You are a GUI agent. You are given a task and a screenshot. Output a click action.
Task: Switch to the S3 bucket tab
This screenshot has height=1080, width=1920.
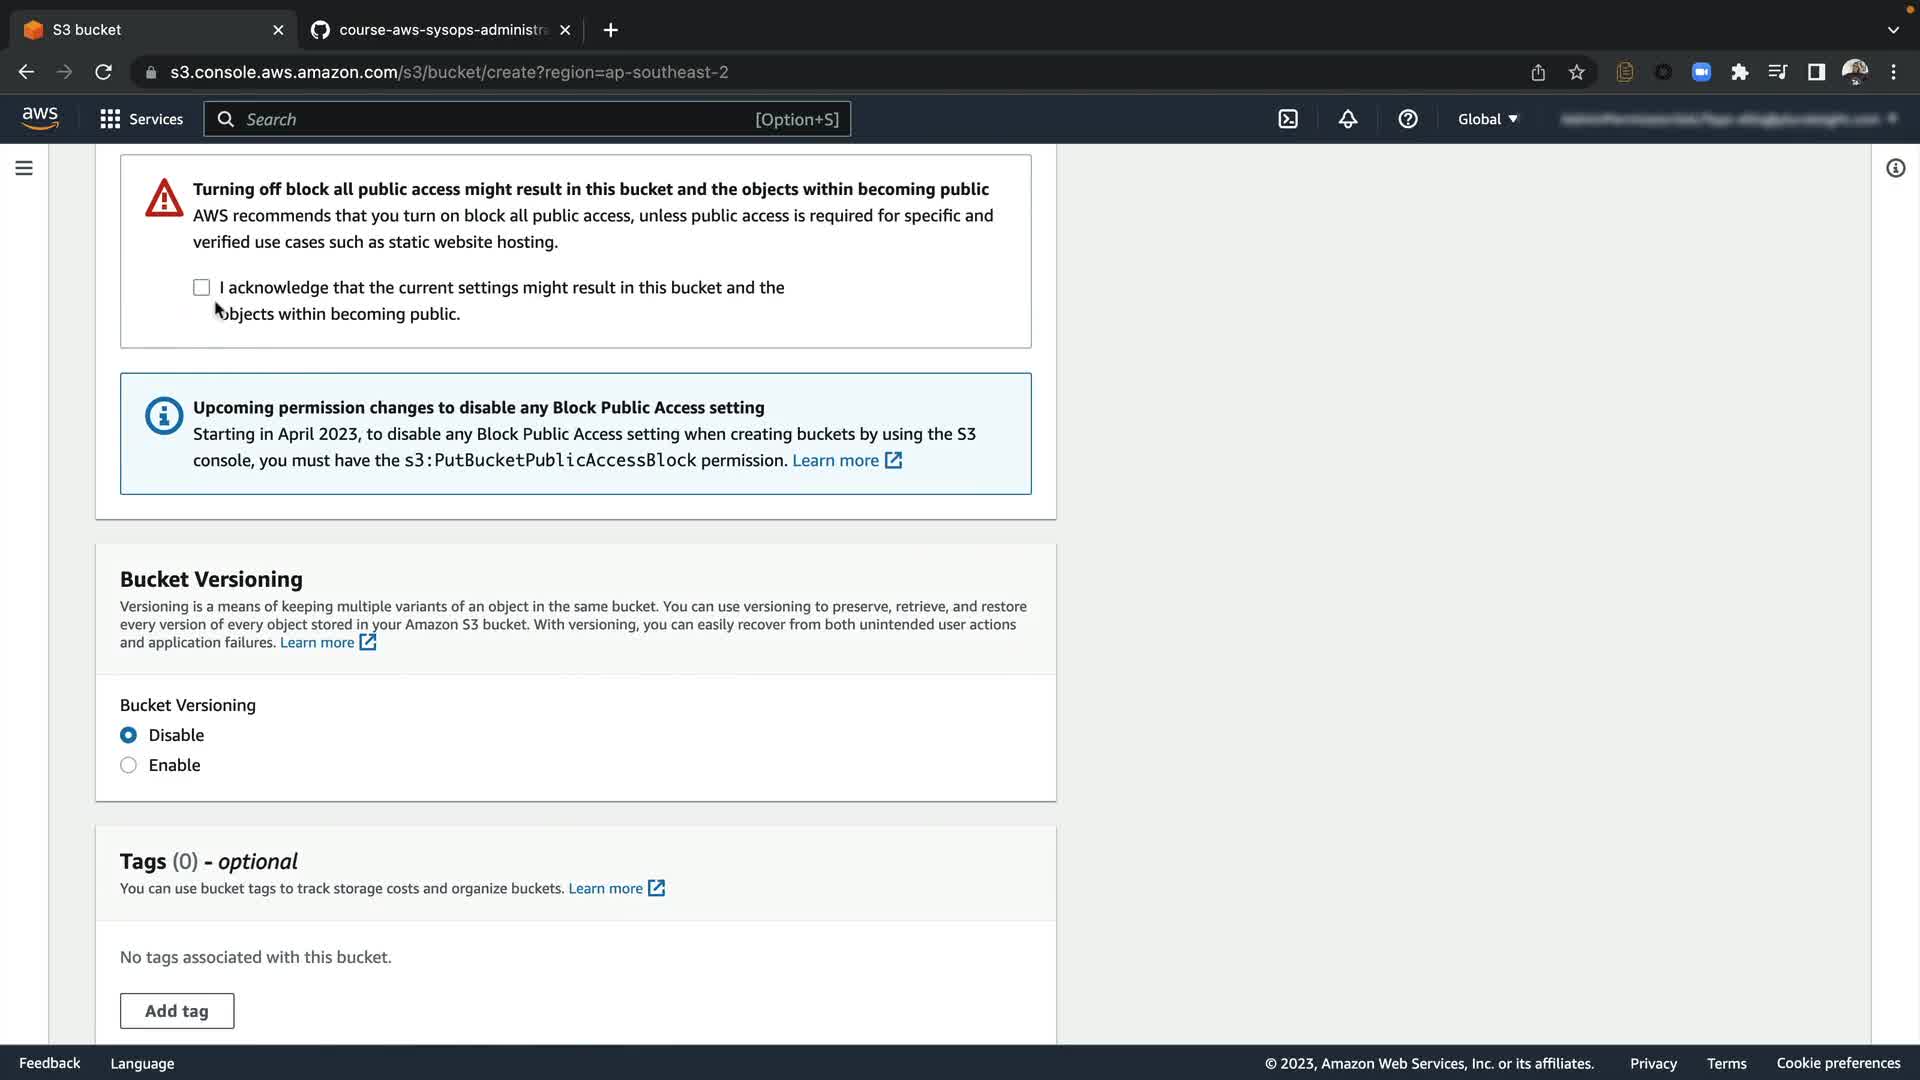[140, 30]
